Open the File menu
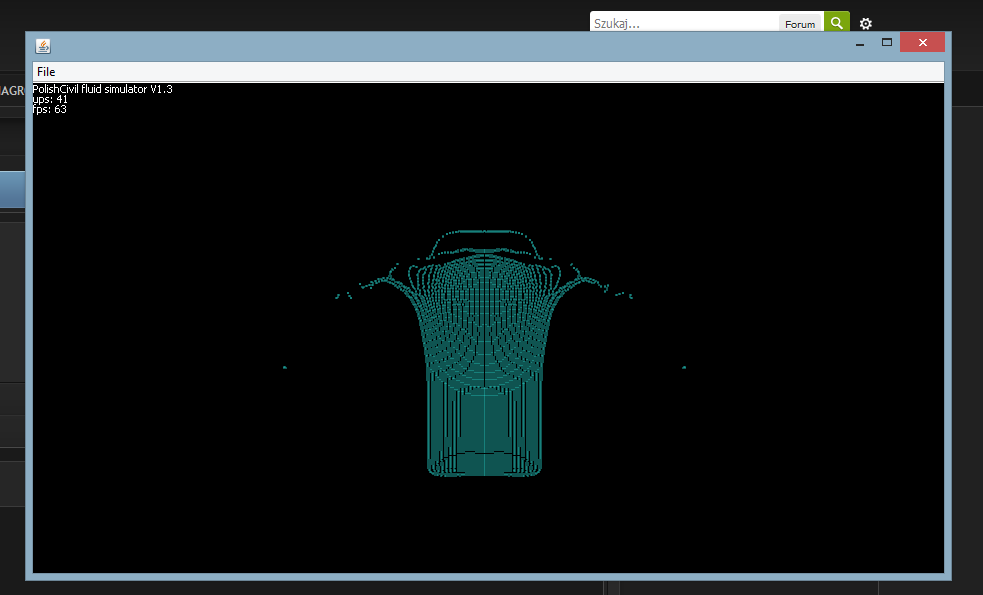This screenshot has width=983, height=595. tap(46, 71)
